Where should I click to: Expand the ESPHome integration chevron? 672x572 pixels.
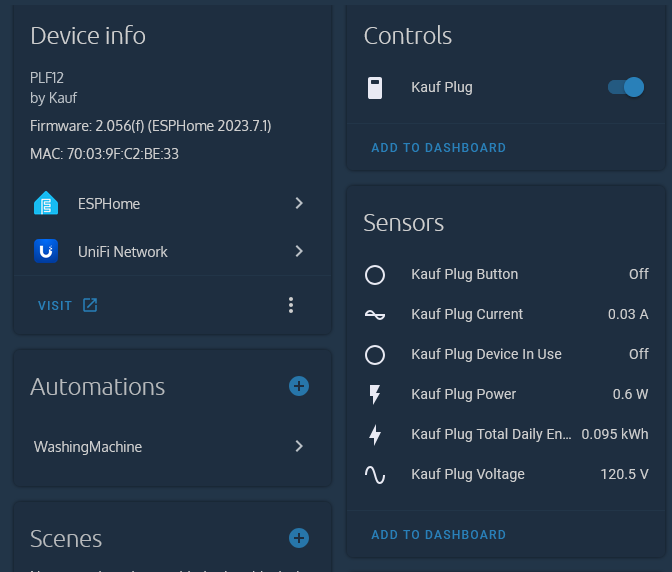click(298, 204)
